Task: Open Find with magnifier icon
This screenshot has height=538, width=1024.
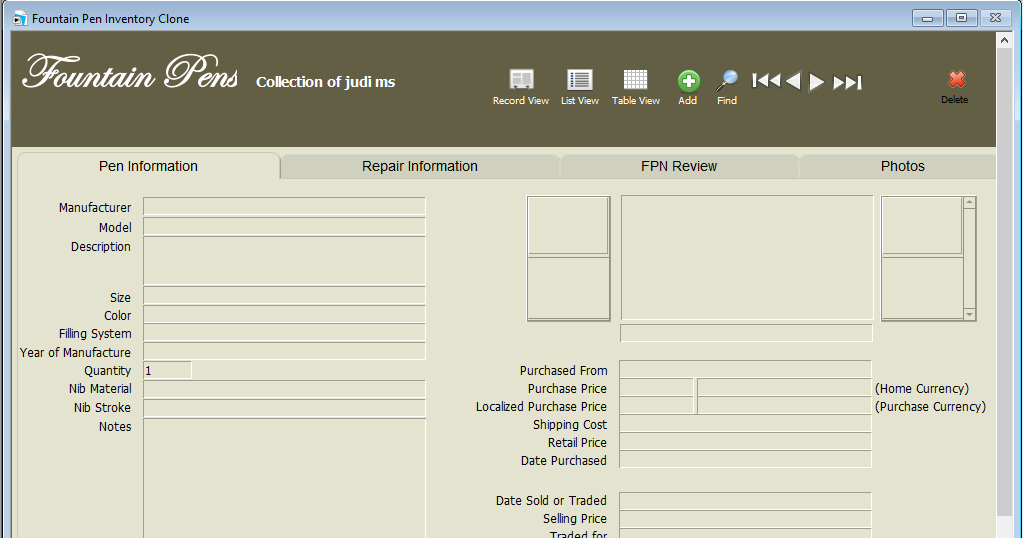Action: click(x=727, y=87)
